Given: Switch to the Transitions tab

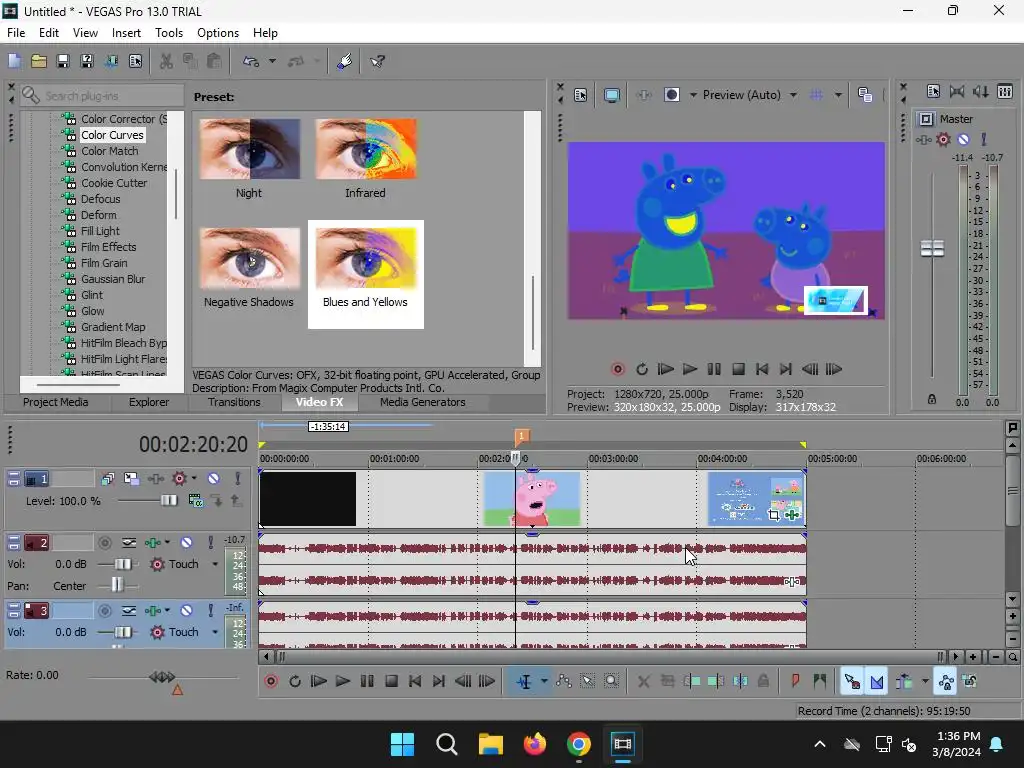Looking at the screenshot, I should coord(234,402).
